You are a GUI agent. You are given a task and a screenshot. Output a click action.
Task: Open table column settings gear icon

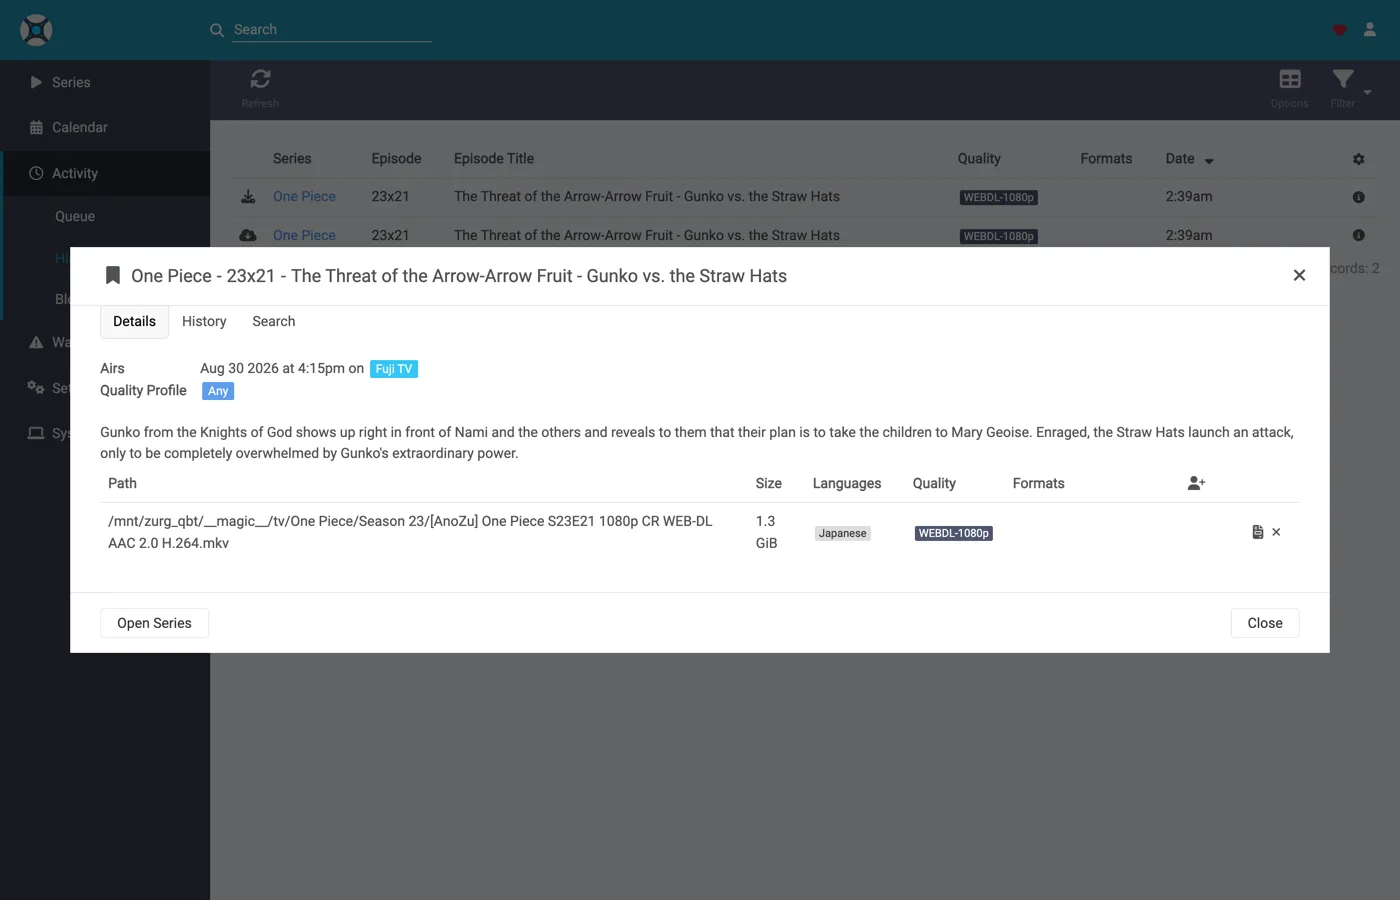pos(1358,159)
